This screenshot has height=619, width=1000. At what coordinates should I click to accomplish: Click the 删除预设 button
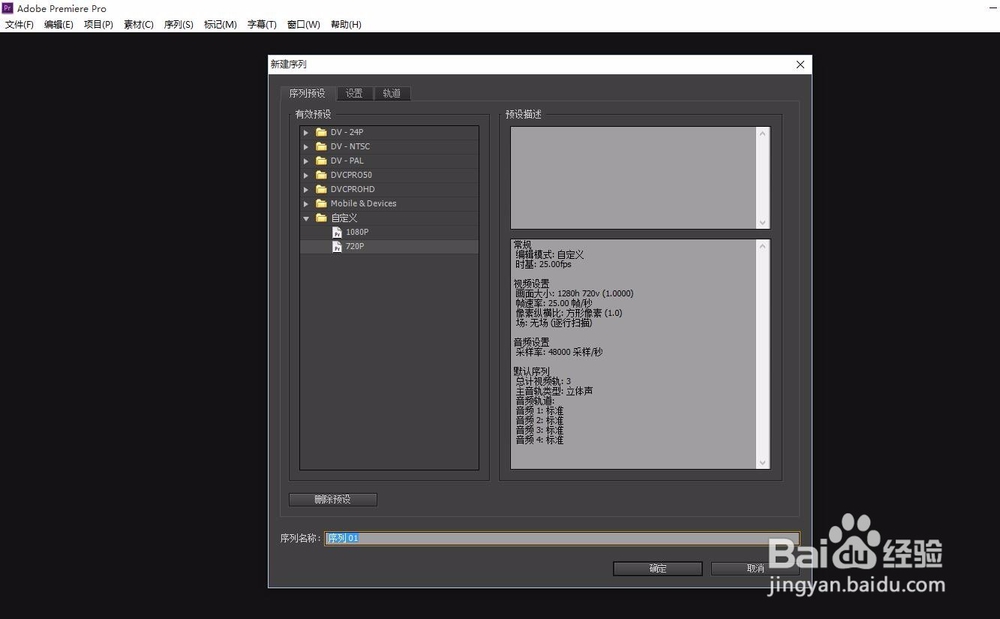pos(333,499)
